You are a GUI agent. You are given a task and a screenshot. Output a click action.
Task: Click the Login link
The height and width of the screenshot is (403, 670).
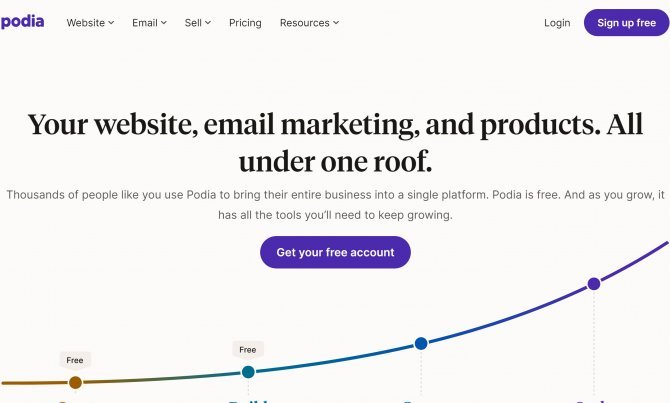[x=557, y=23]
